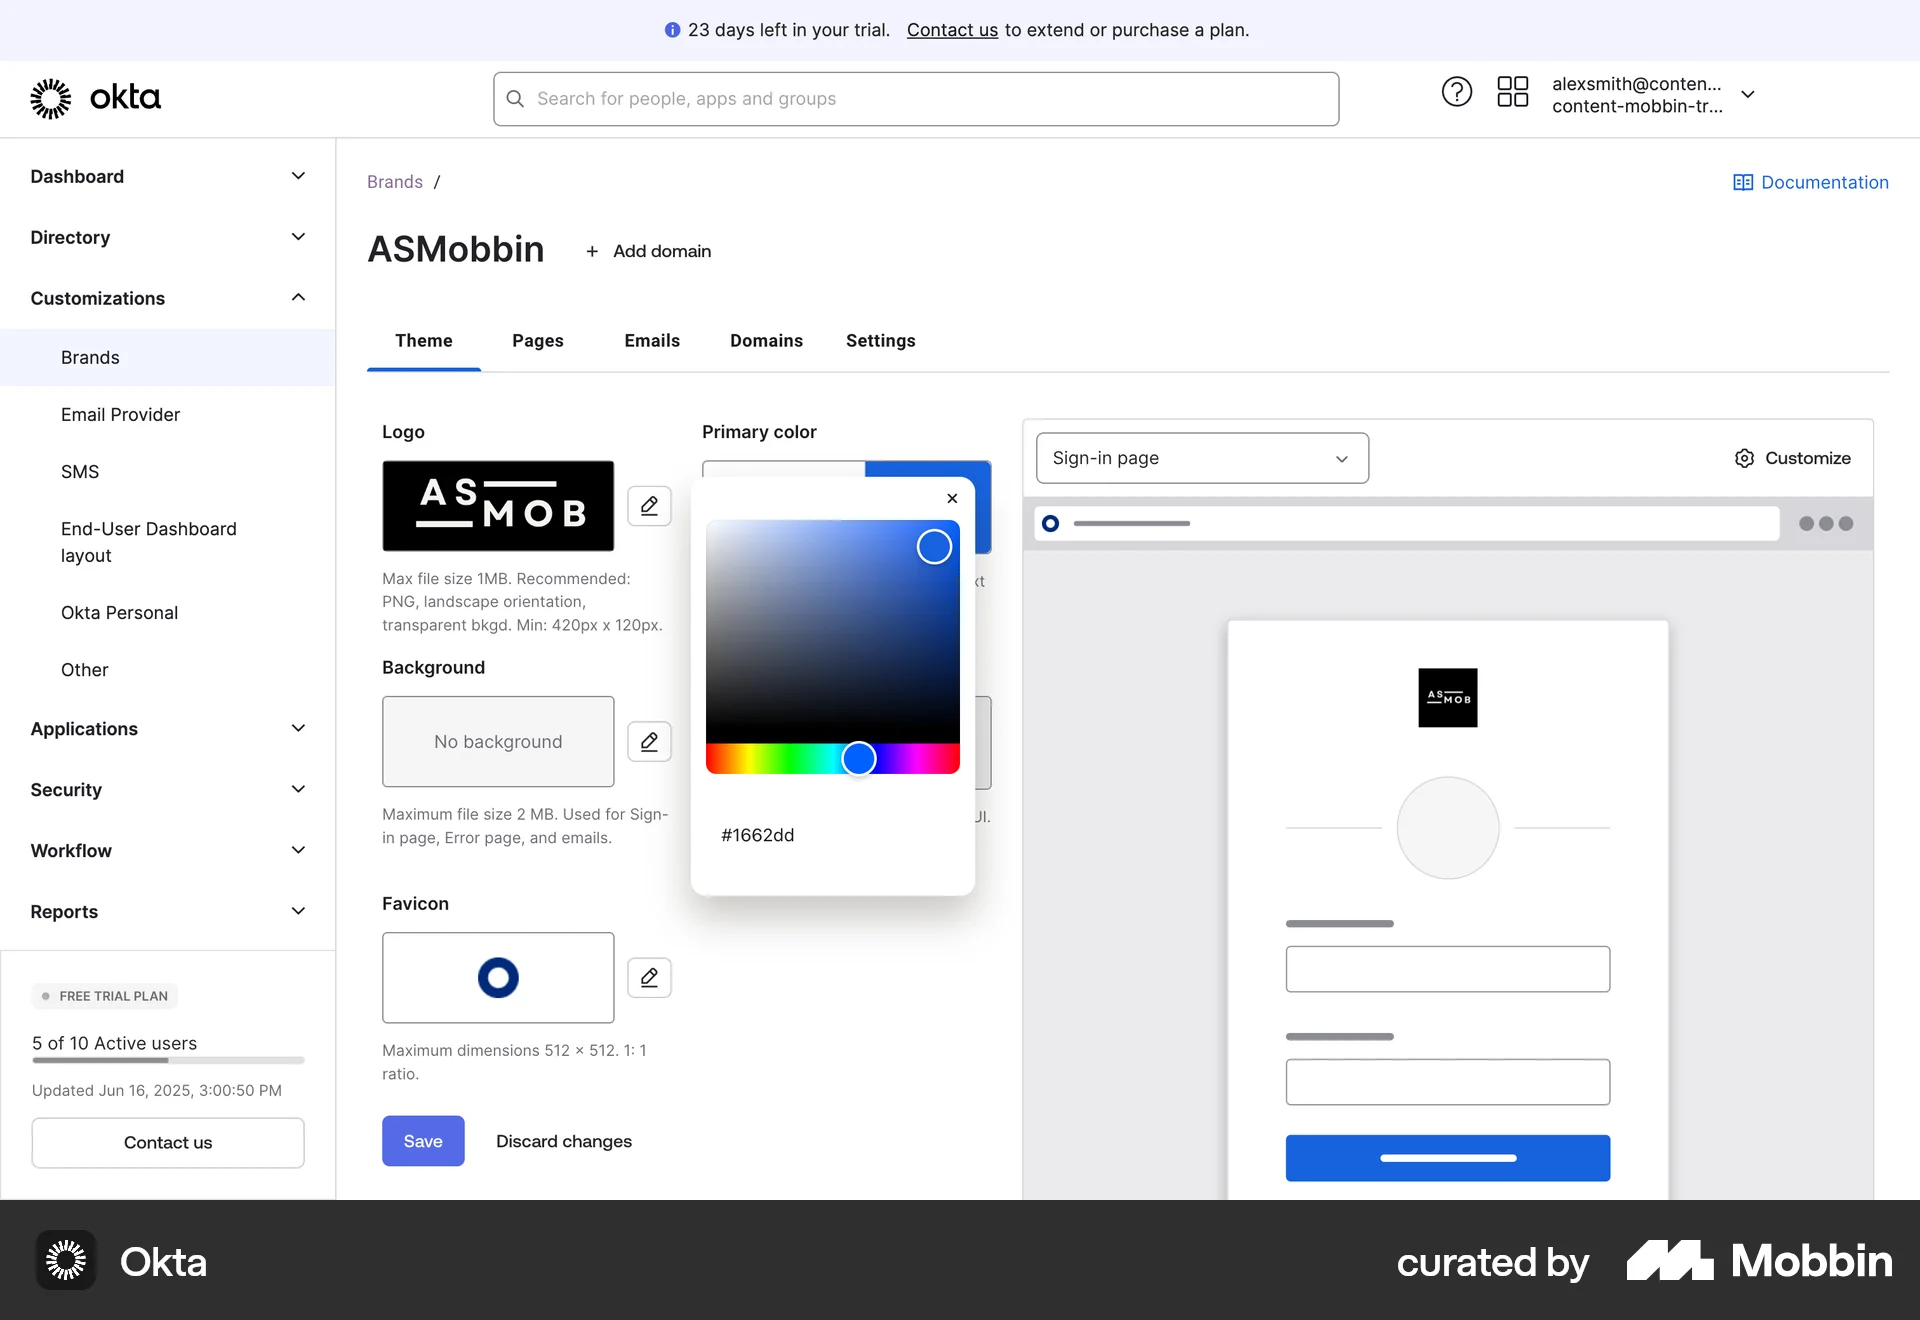Save the theme changes
Viewport: 1920px width, 1320px height.
tap(423, 1140)
